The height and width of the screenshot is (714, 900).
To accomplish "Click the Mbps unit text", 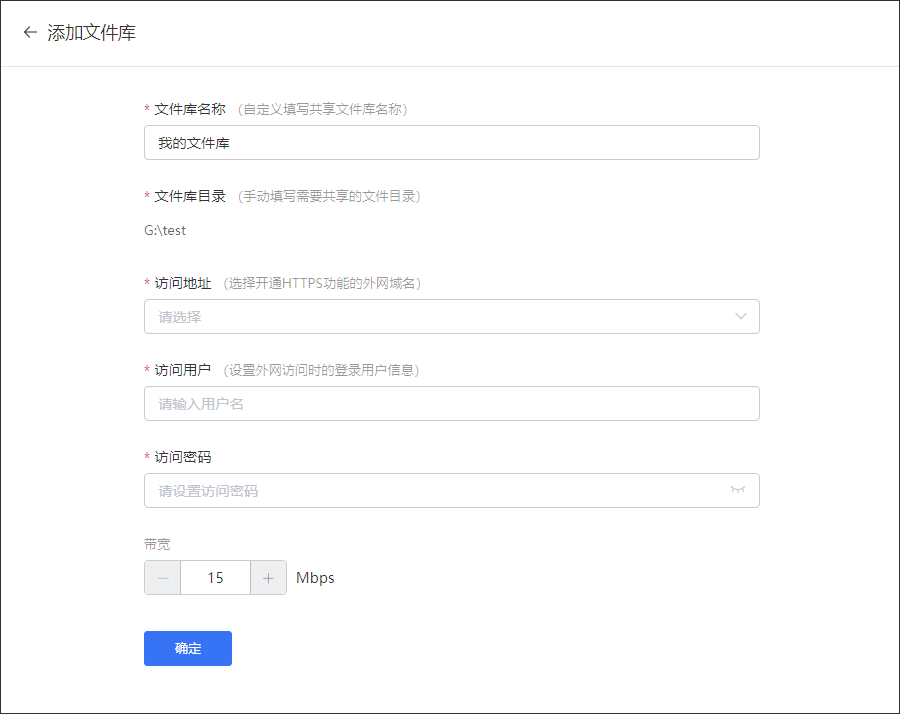I will [315, 578].
